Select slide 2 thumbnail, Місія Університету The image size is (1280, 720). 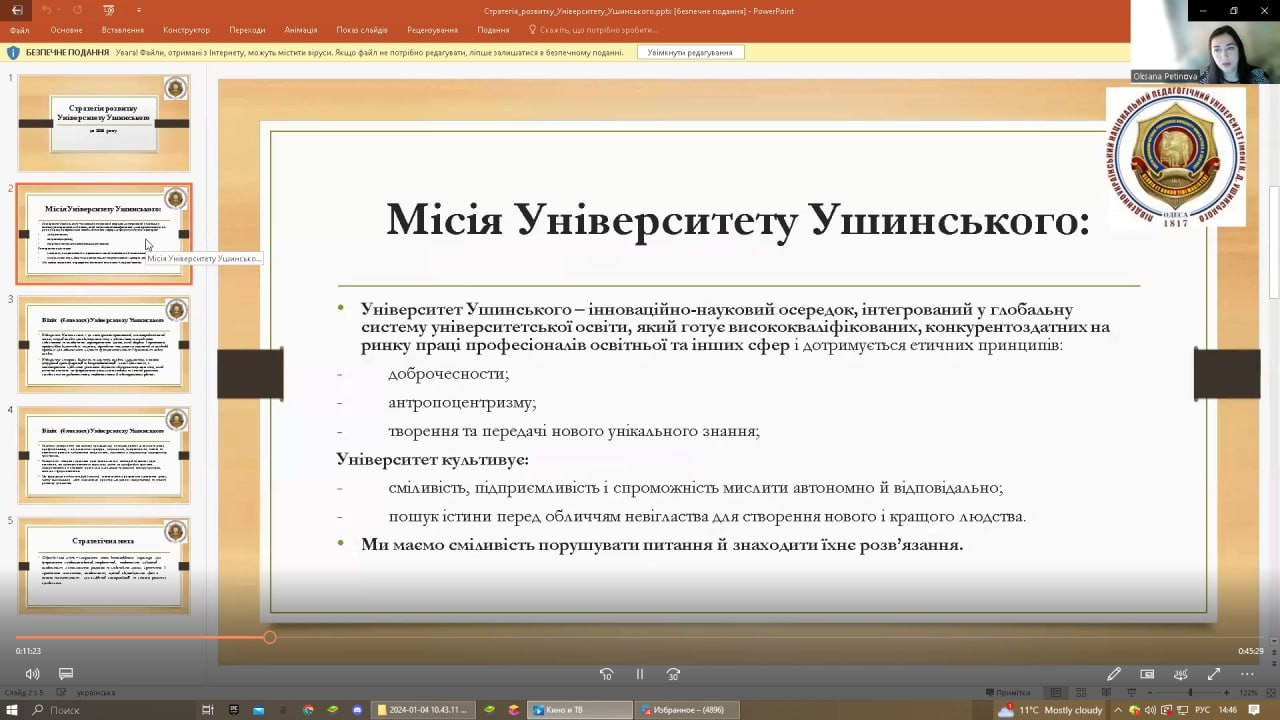pyautogui.click(x=104, y=234)
